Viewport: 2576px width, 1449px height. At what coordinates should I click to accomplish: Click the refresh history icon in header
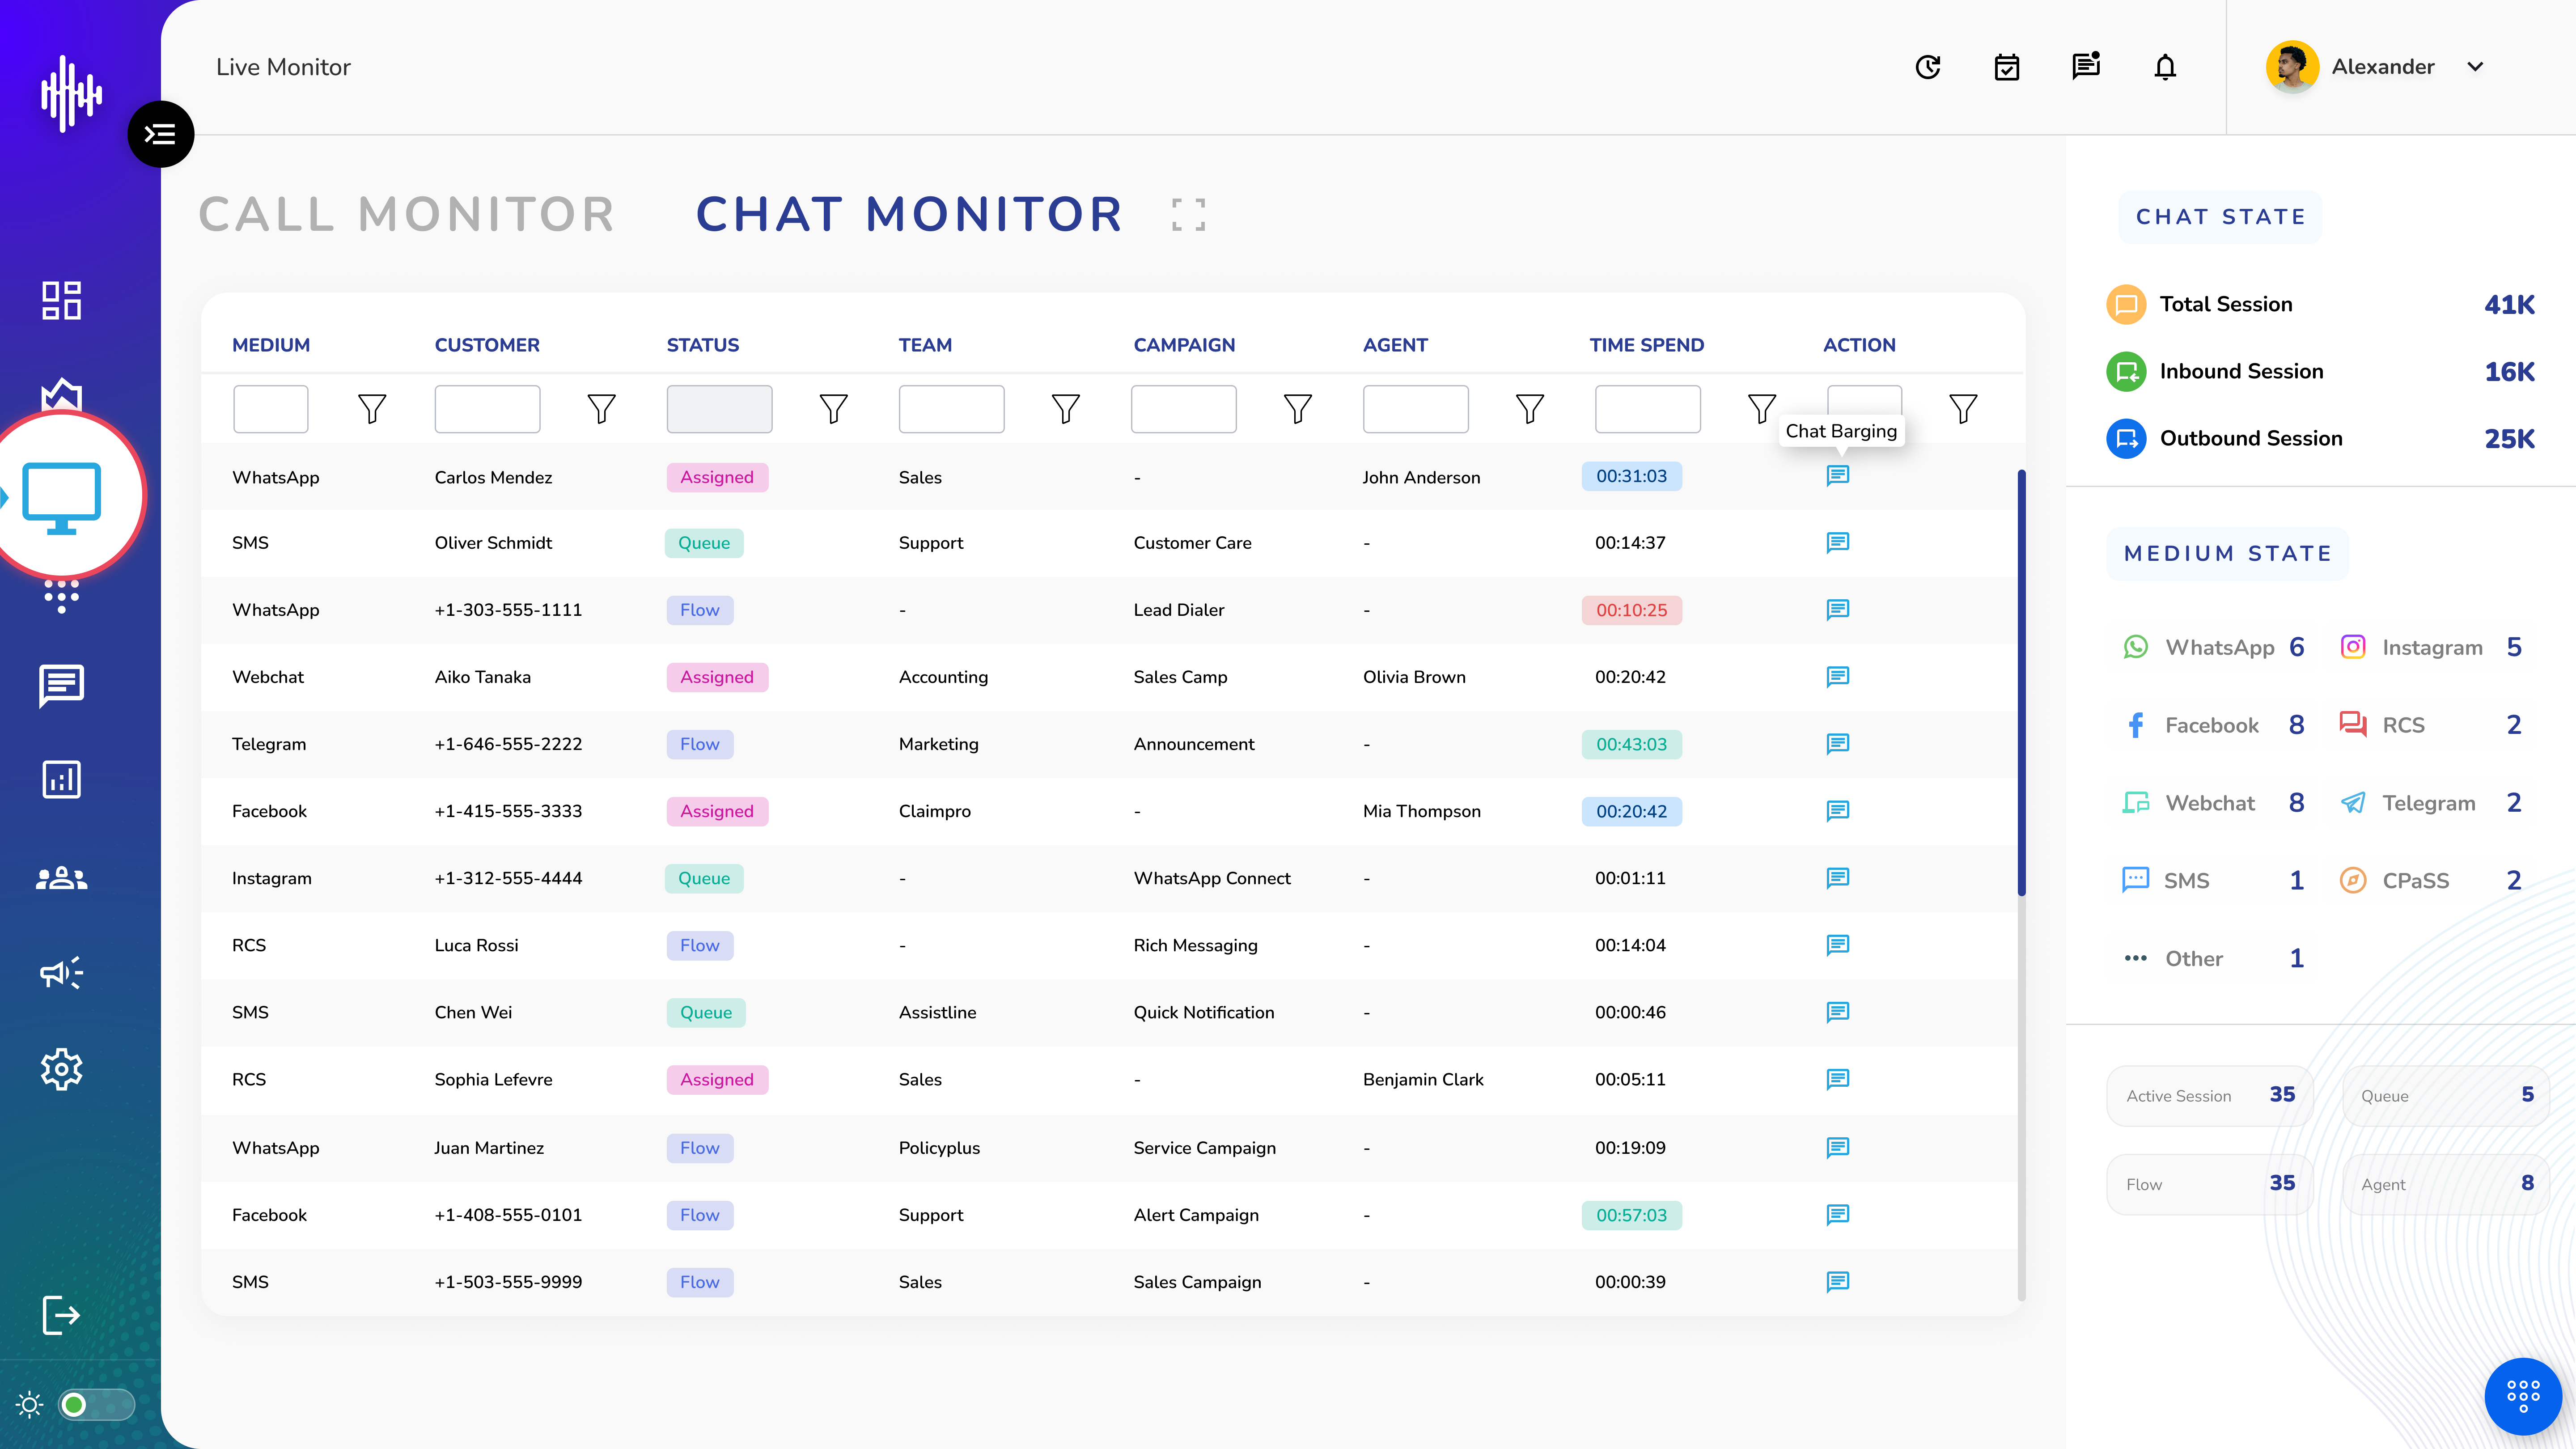coord(1927,67)
